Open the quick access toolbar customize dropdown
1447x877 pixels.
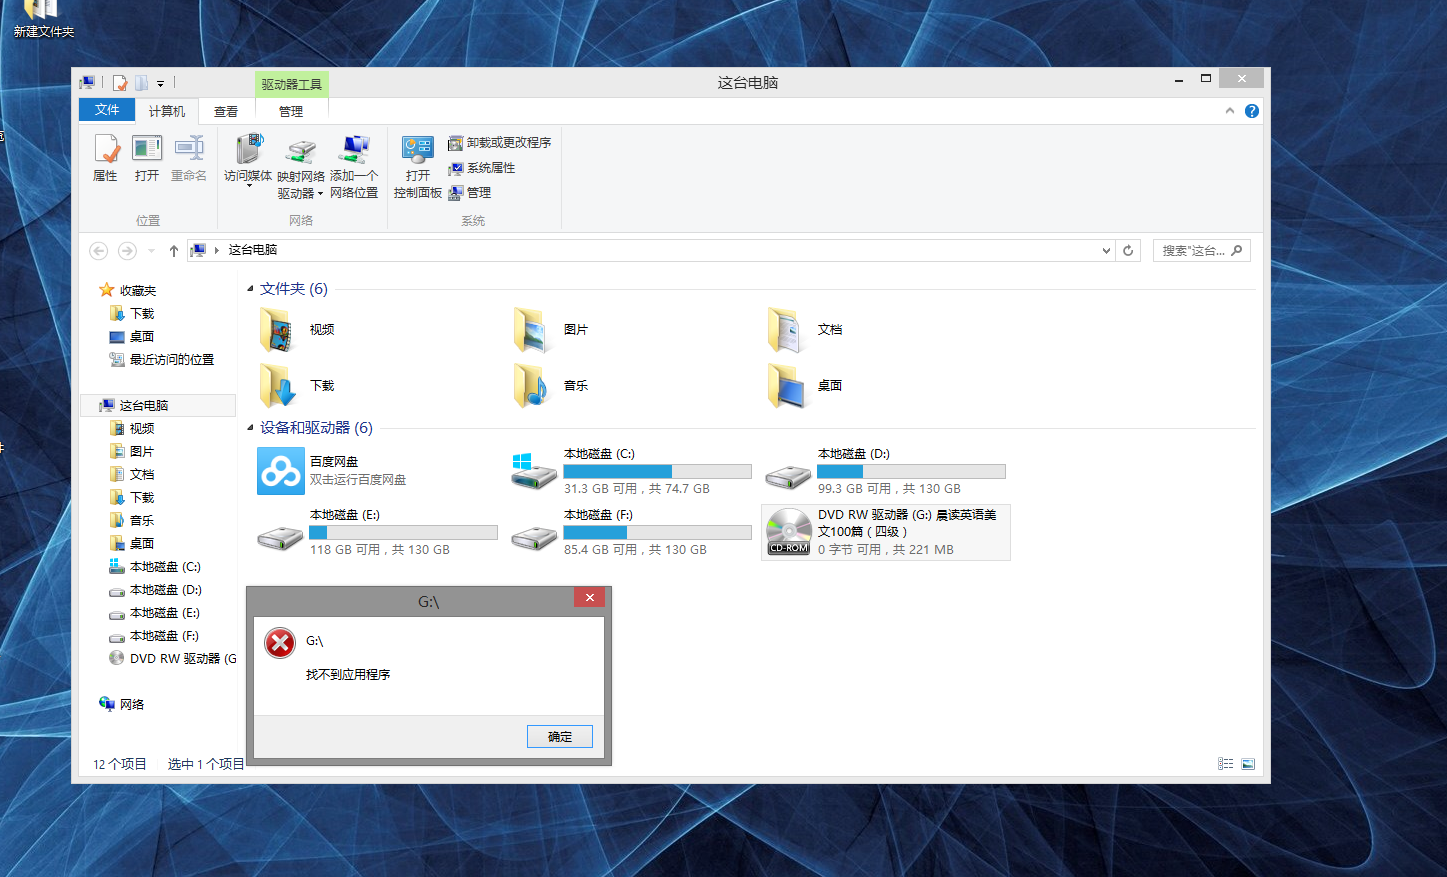pos(160,84)
